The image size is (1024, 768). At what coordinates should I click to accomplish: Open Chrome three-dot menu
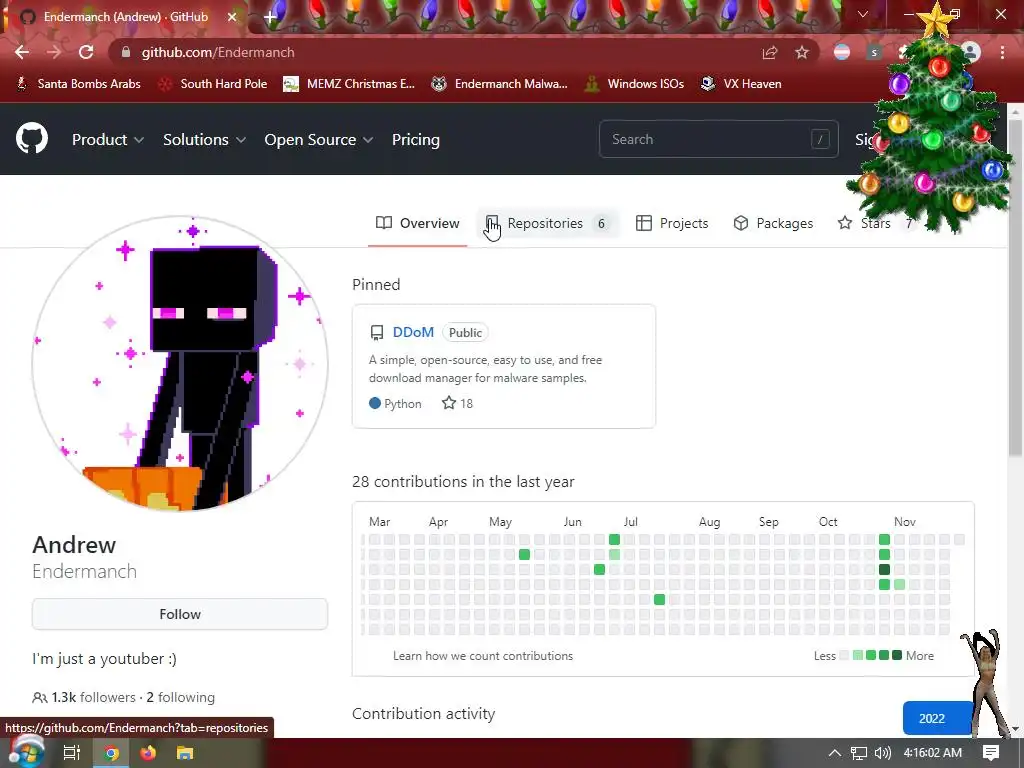pos(1002,52)
